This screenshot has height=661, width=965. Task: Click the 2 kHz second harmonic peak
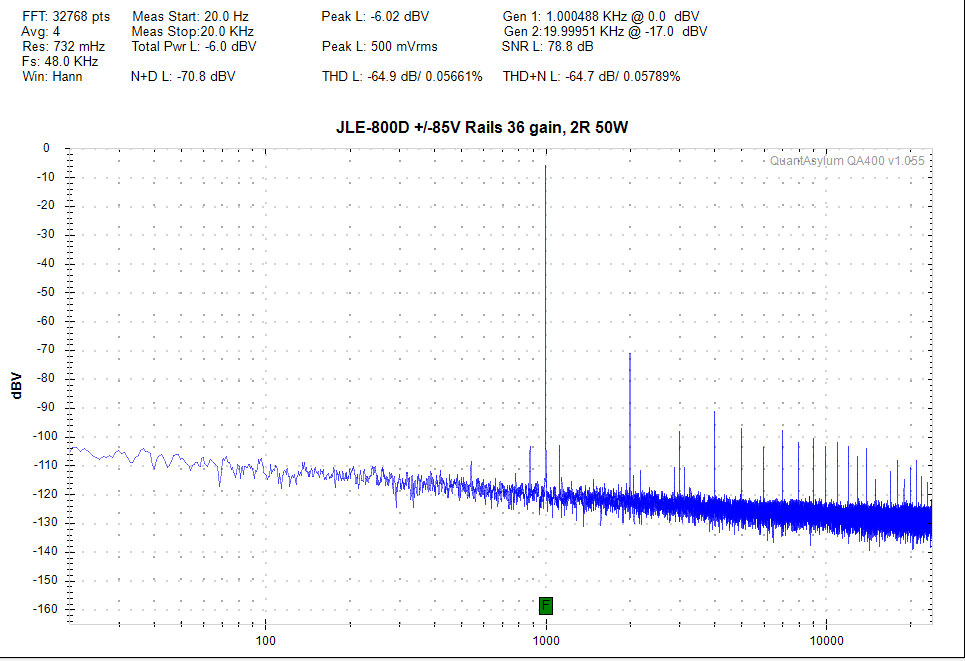pos(630,355)
